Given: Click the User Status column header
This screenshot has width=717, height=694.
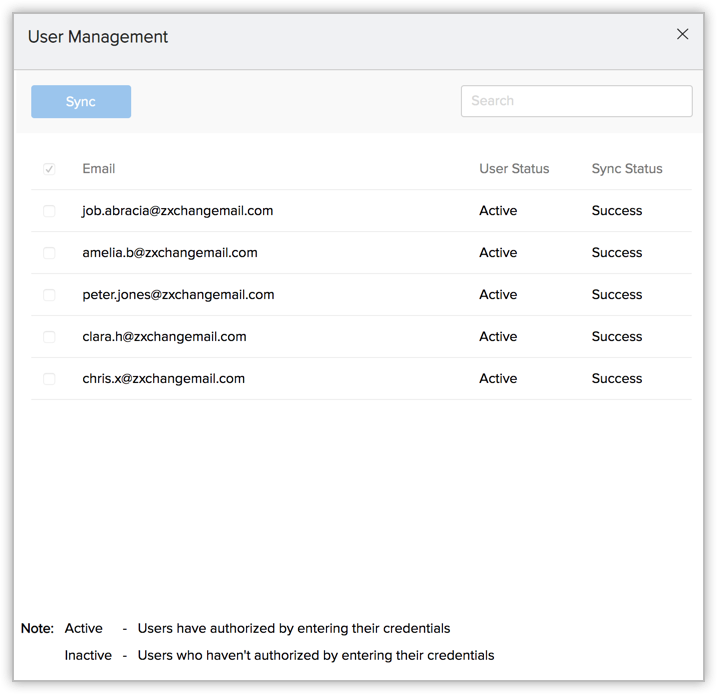Looking at the screenshot, I should coord(514,169).
